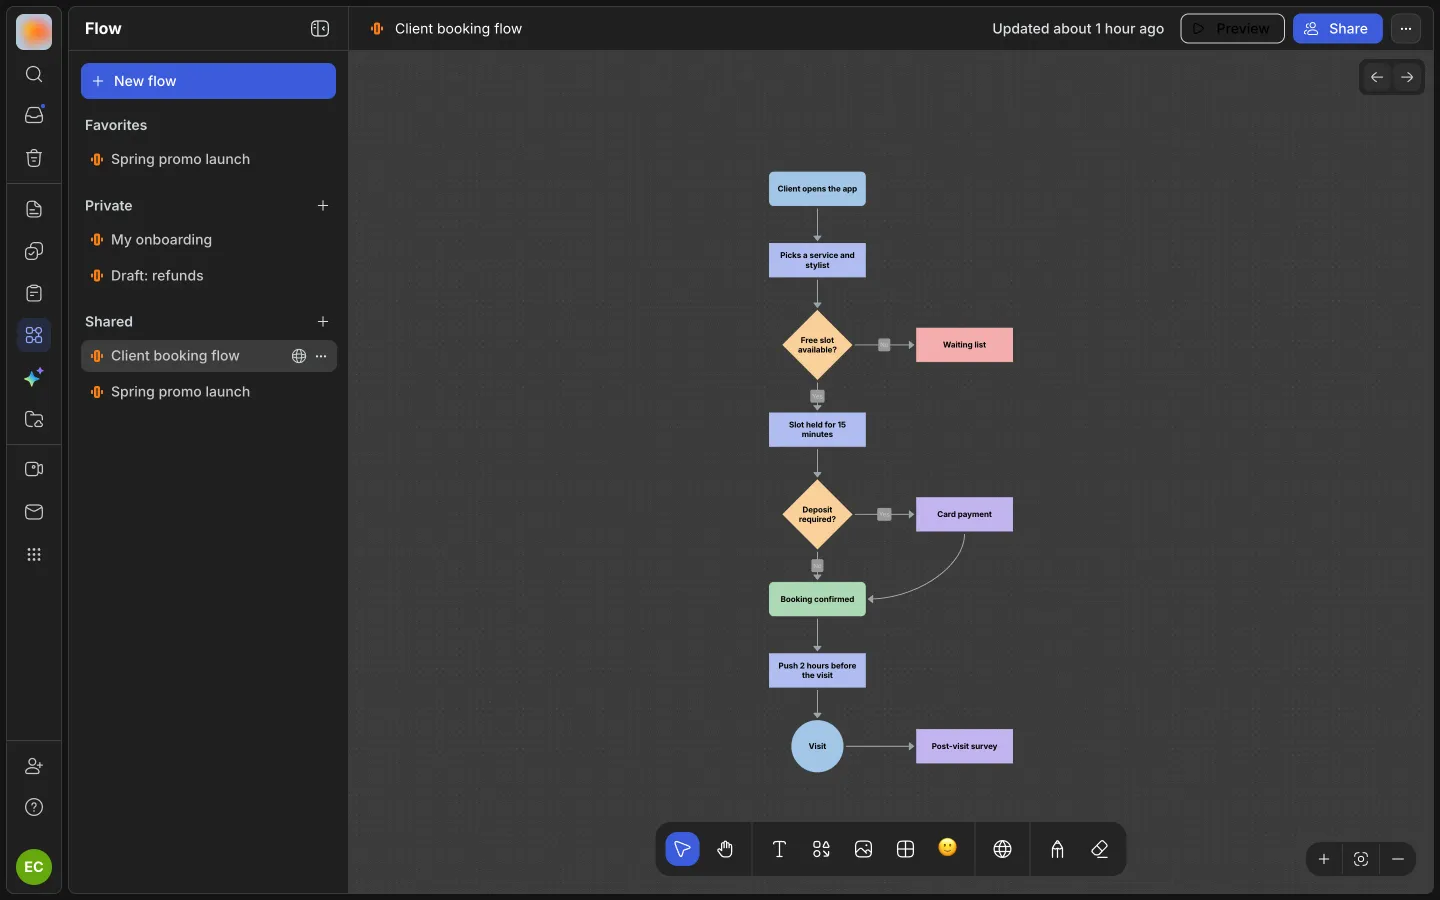Open the inbox icon in the rail
This screenshot has height=900, width=1440.
click(34, 115)
